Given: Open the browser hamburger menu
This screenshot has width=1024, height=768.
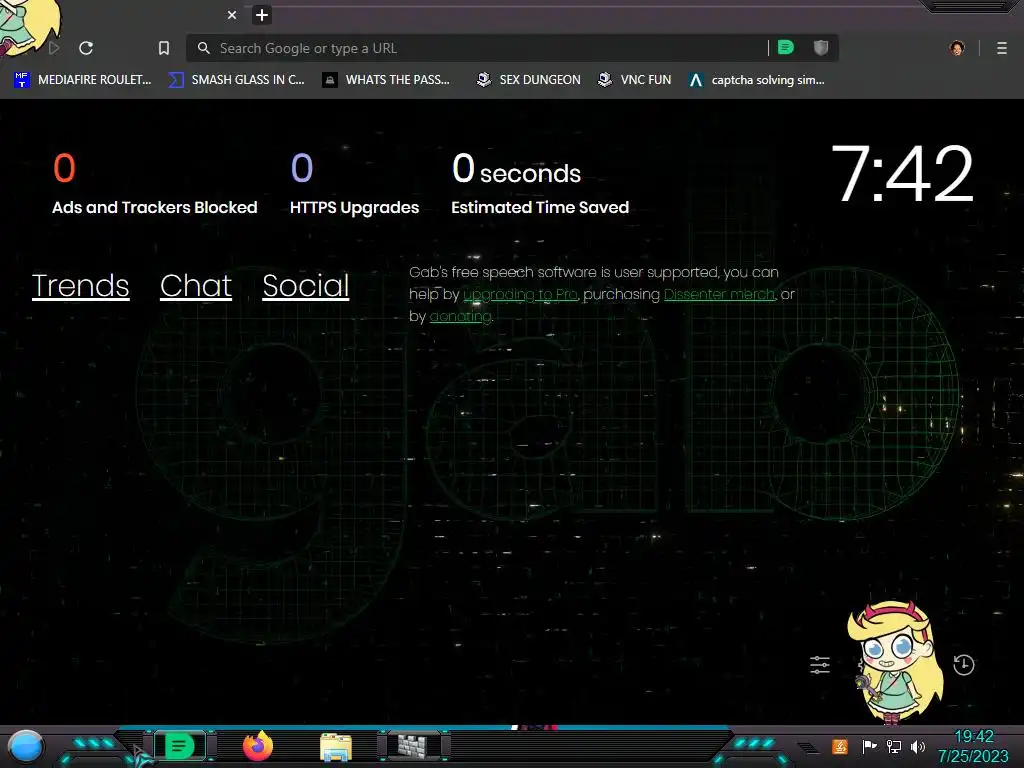Looking at the screenshot, I should tap(1002, 48).
